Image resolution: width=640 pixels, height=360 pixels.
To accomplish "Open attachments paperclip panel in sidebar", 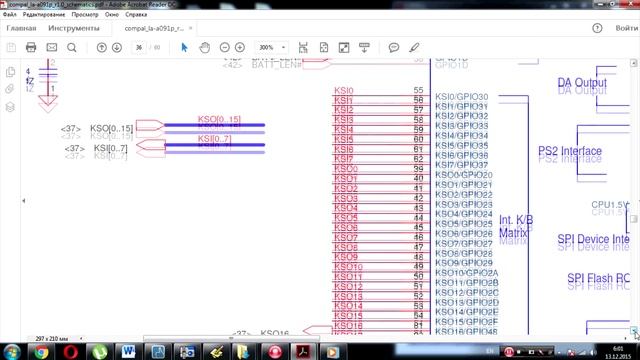I will 10,89.
